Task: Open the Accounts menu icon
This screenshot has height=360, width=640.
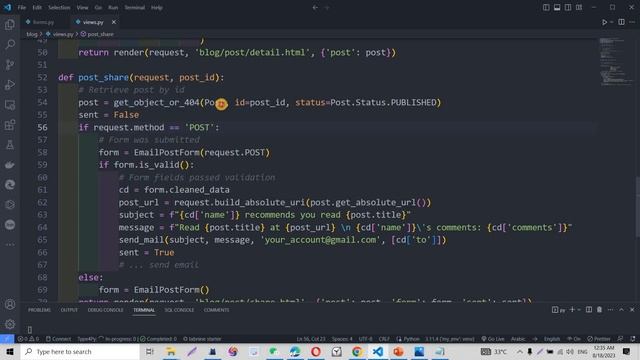Action: pos(10,304)
